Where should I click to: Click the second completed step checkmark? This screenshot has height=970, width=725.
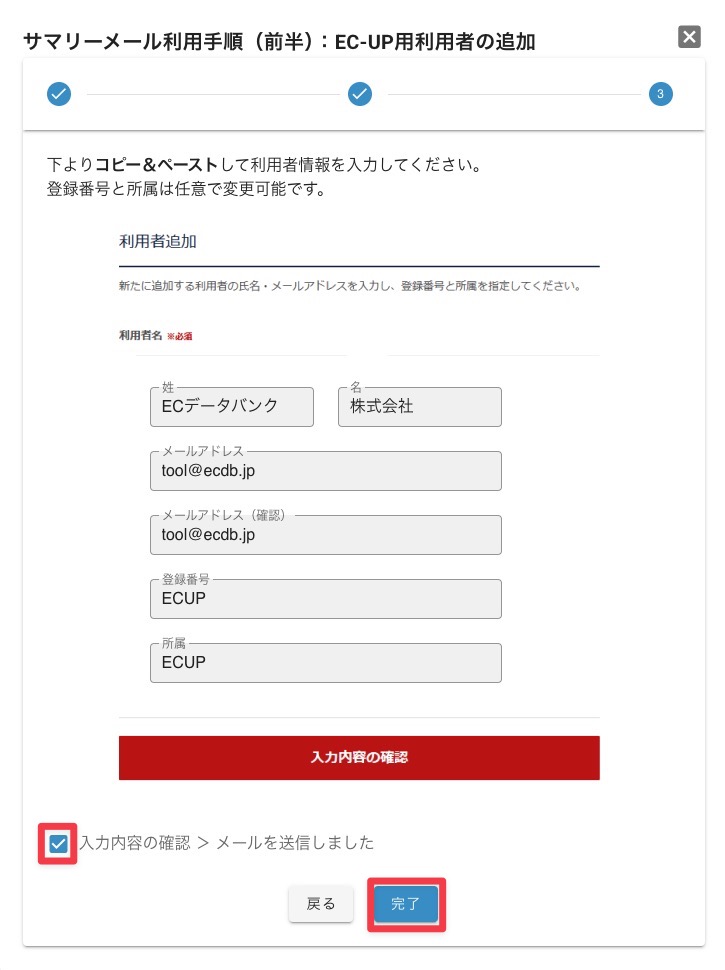point(360,94)
